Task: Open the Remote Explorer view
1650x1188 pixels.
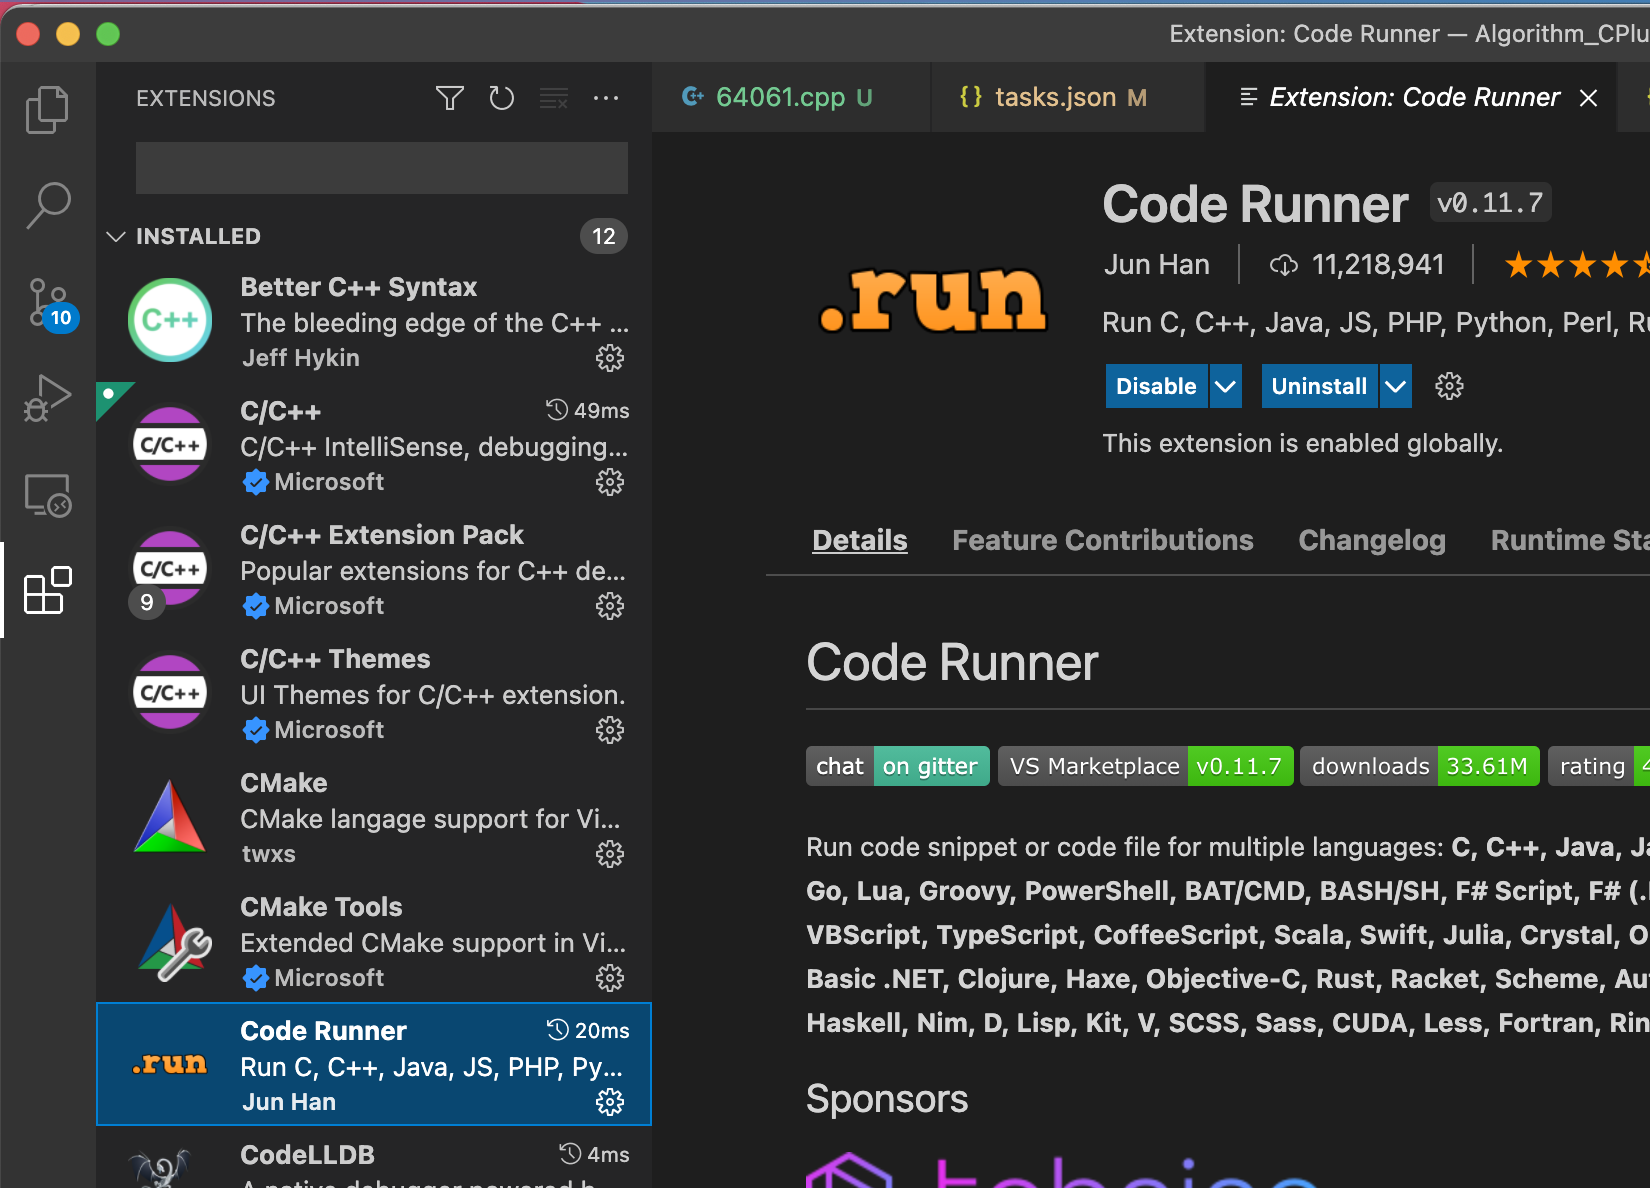Action: 47,495
